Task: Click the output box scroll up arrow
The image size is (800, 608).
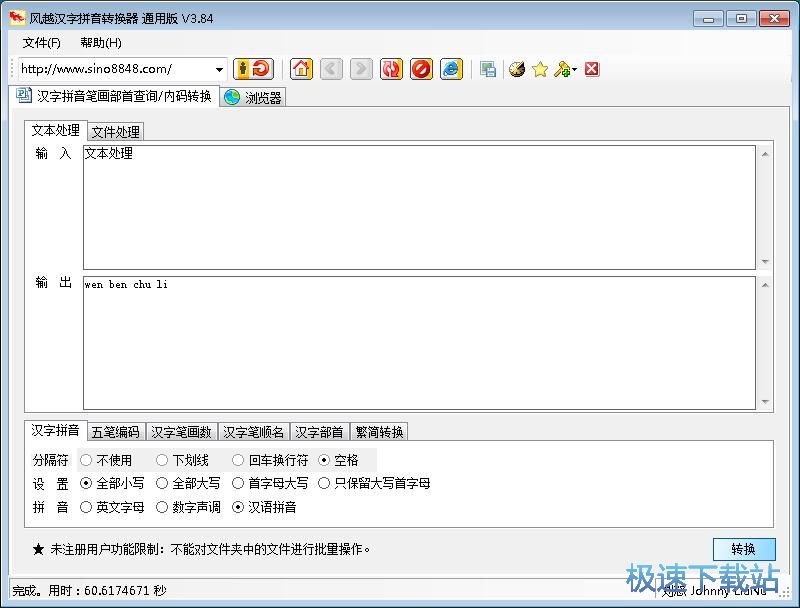Action: [x=765, y=285]
